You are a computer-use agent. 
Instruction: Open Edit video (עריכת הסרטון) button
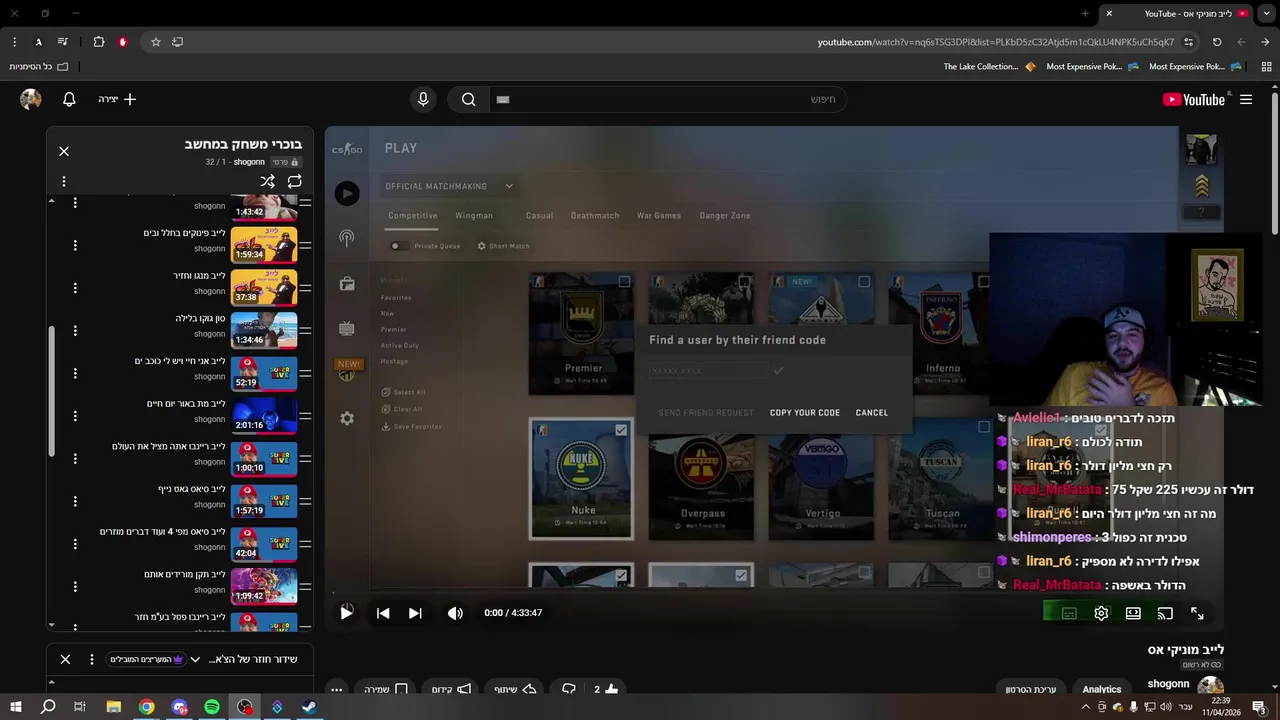tap(1031, 689)
